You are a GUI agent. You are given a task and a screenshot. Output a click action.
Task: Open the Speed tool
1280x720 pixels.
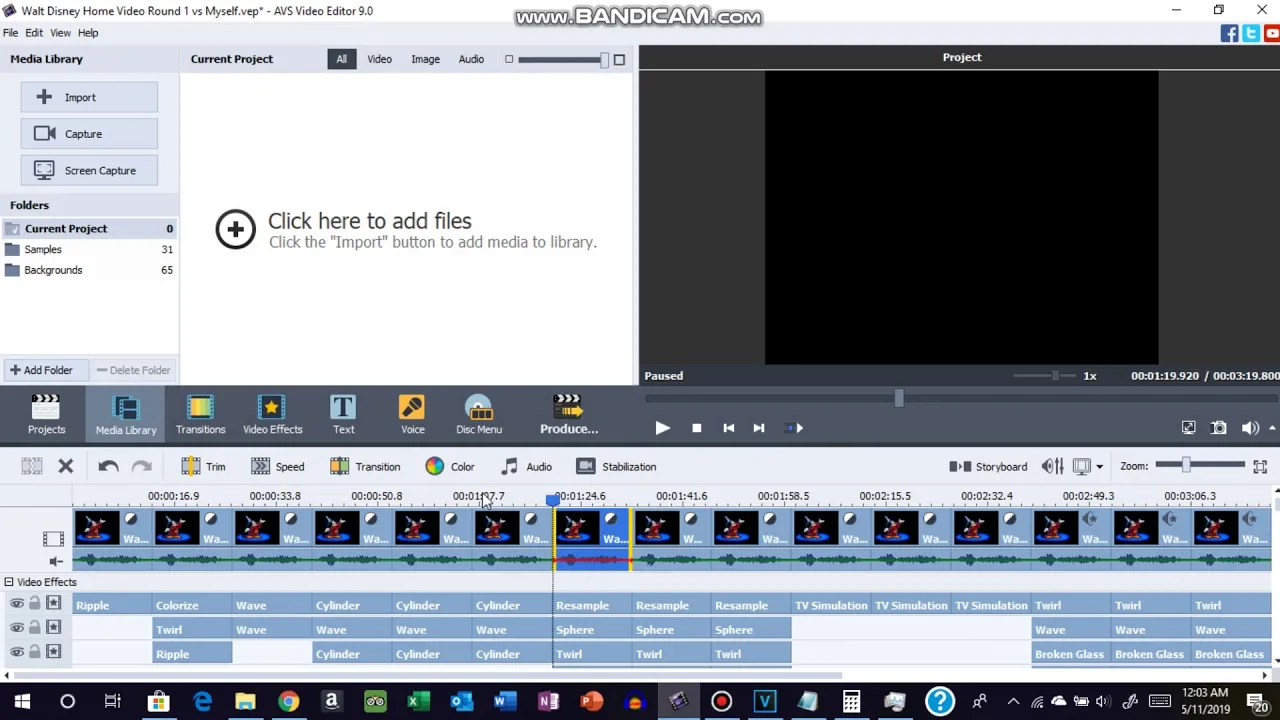click(x=278, y=467)
